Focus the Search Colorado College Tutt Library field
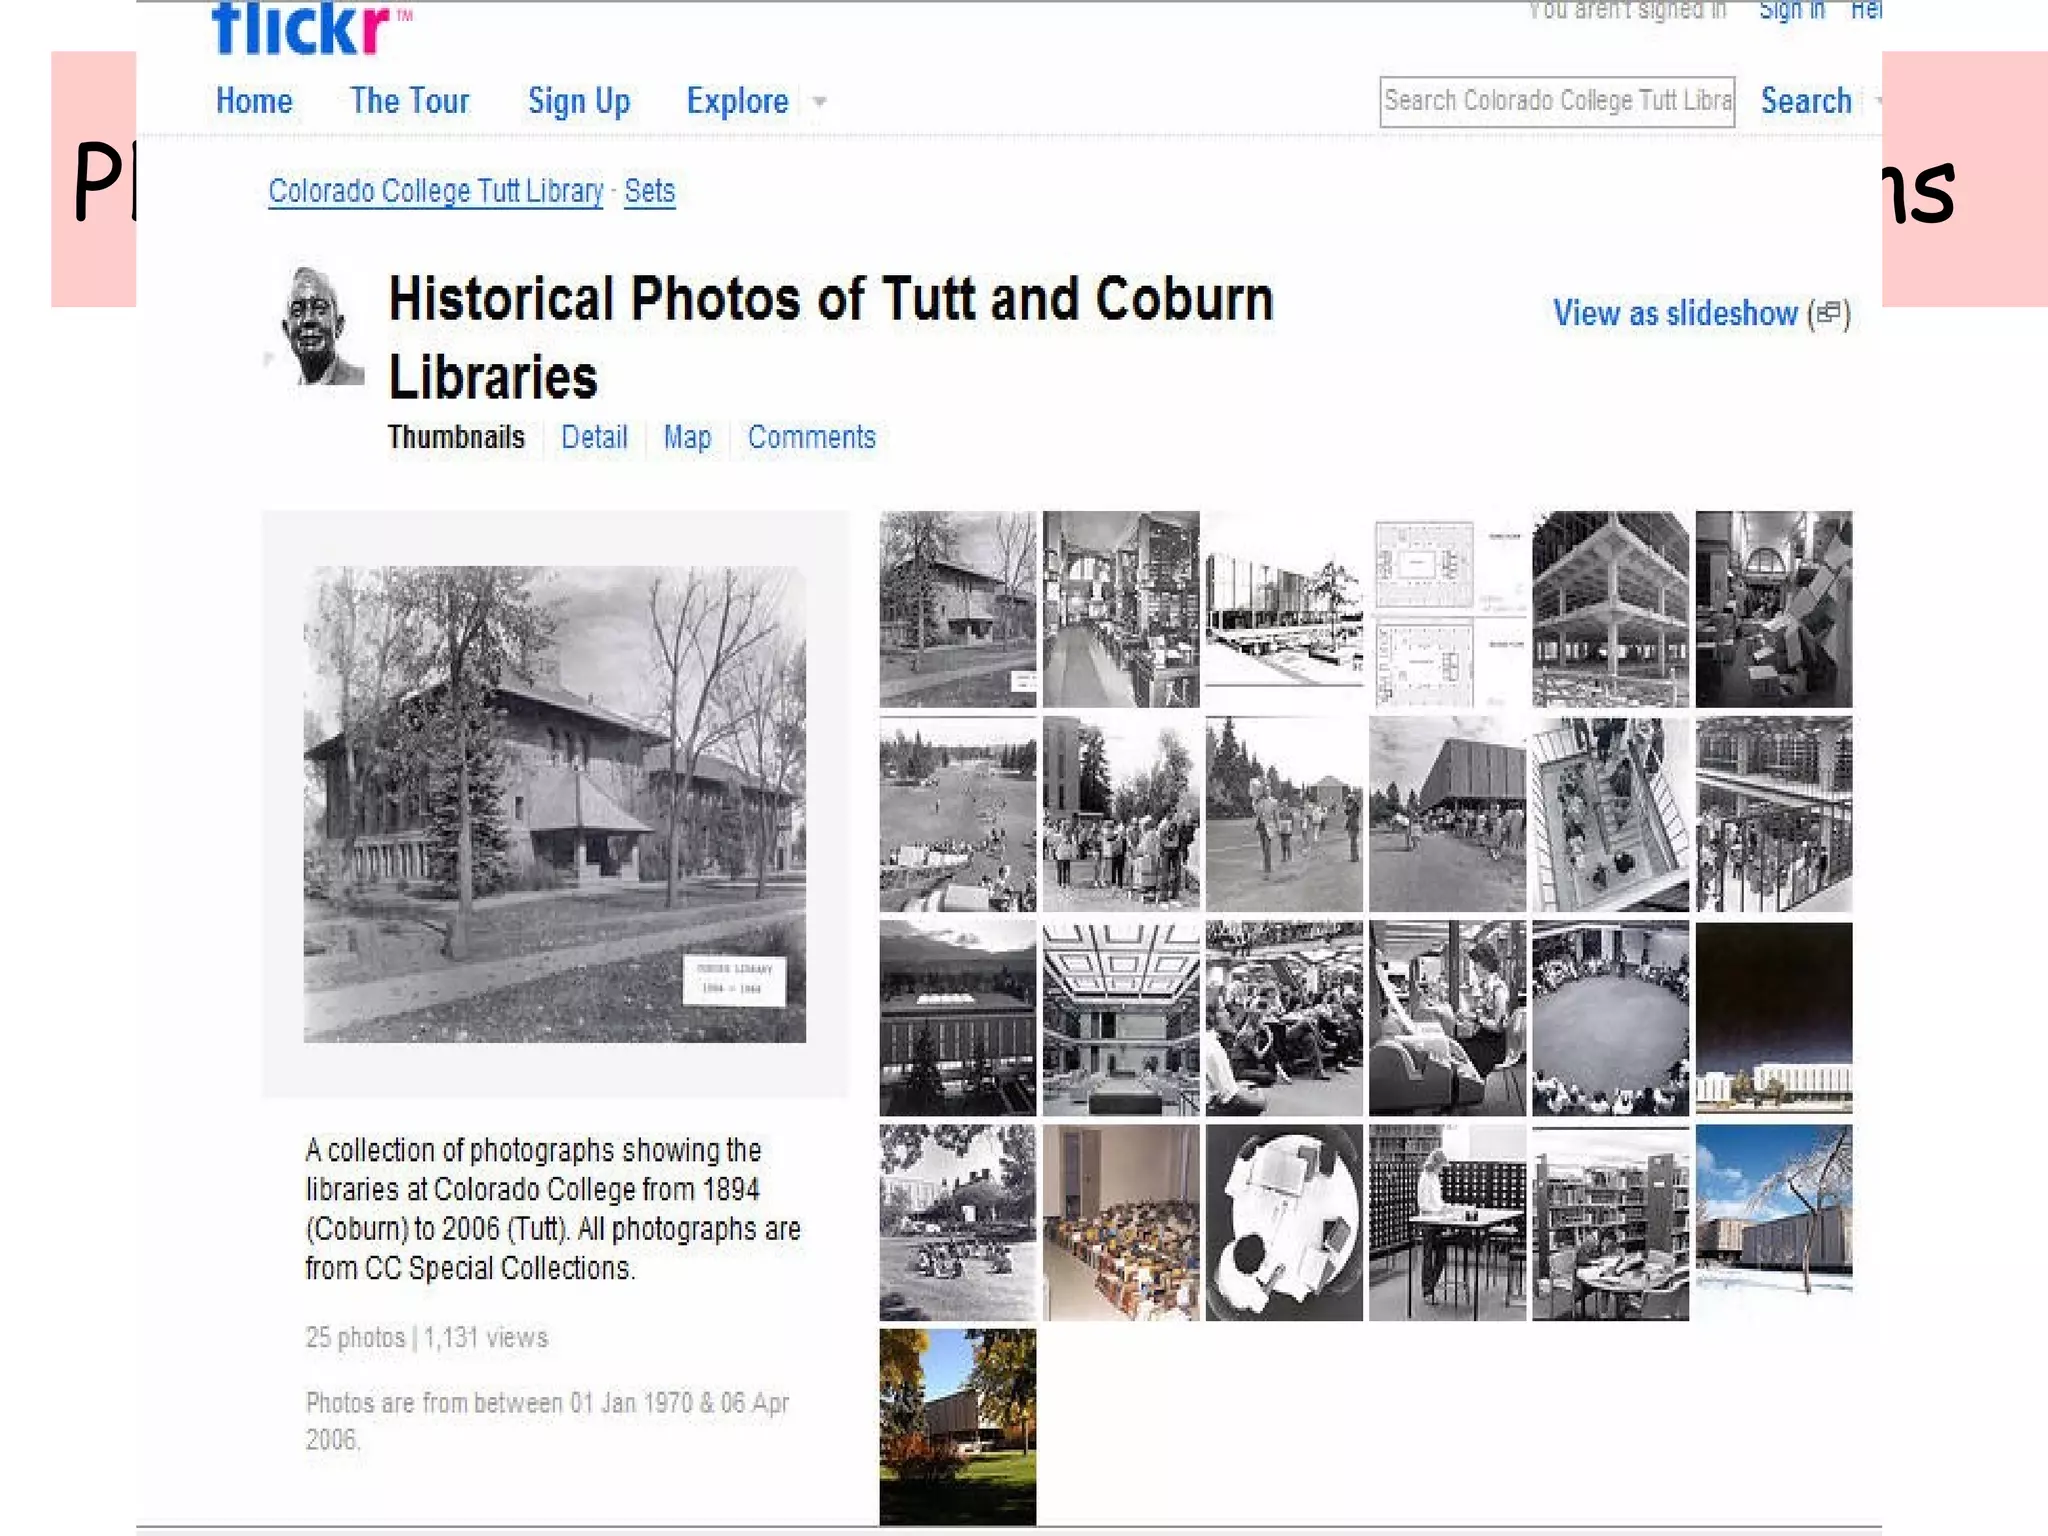The image size is (2048, 1536). click(x=1557, y=101)
